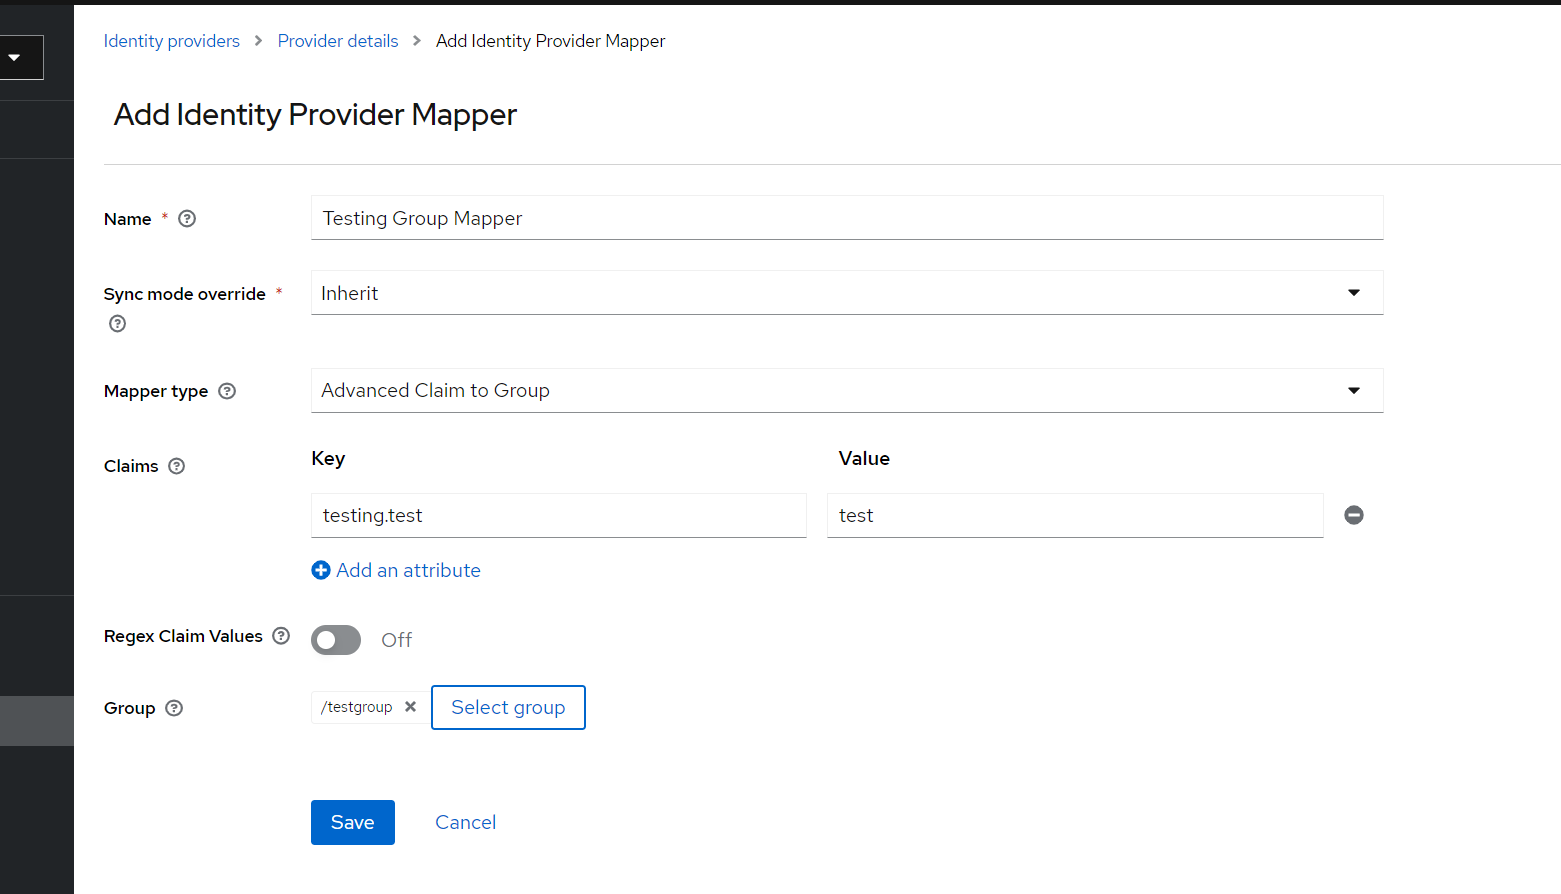Remove the /testgroup group chip
1561x894 pixels.
(x=410, y=706)
